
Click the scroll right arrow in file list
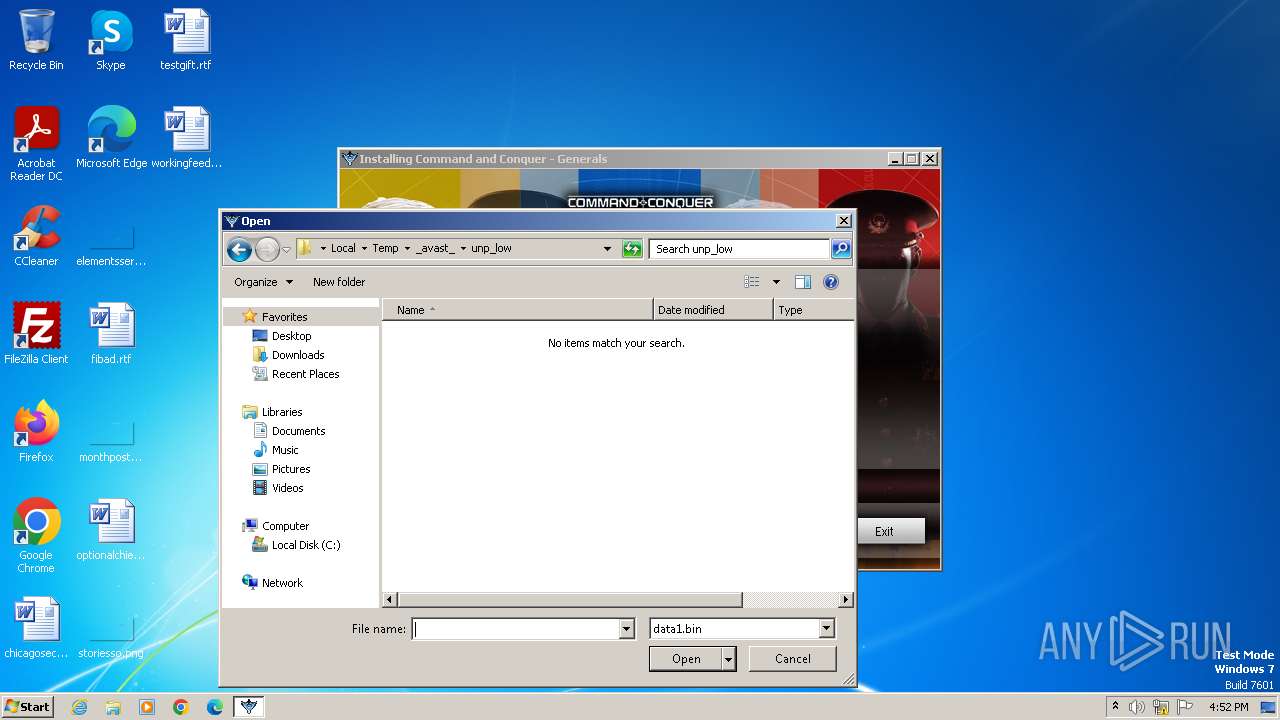pos(846,600)
